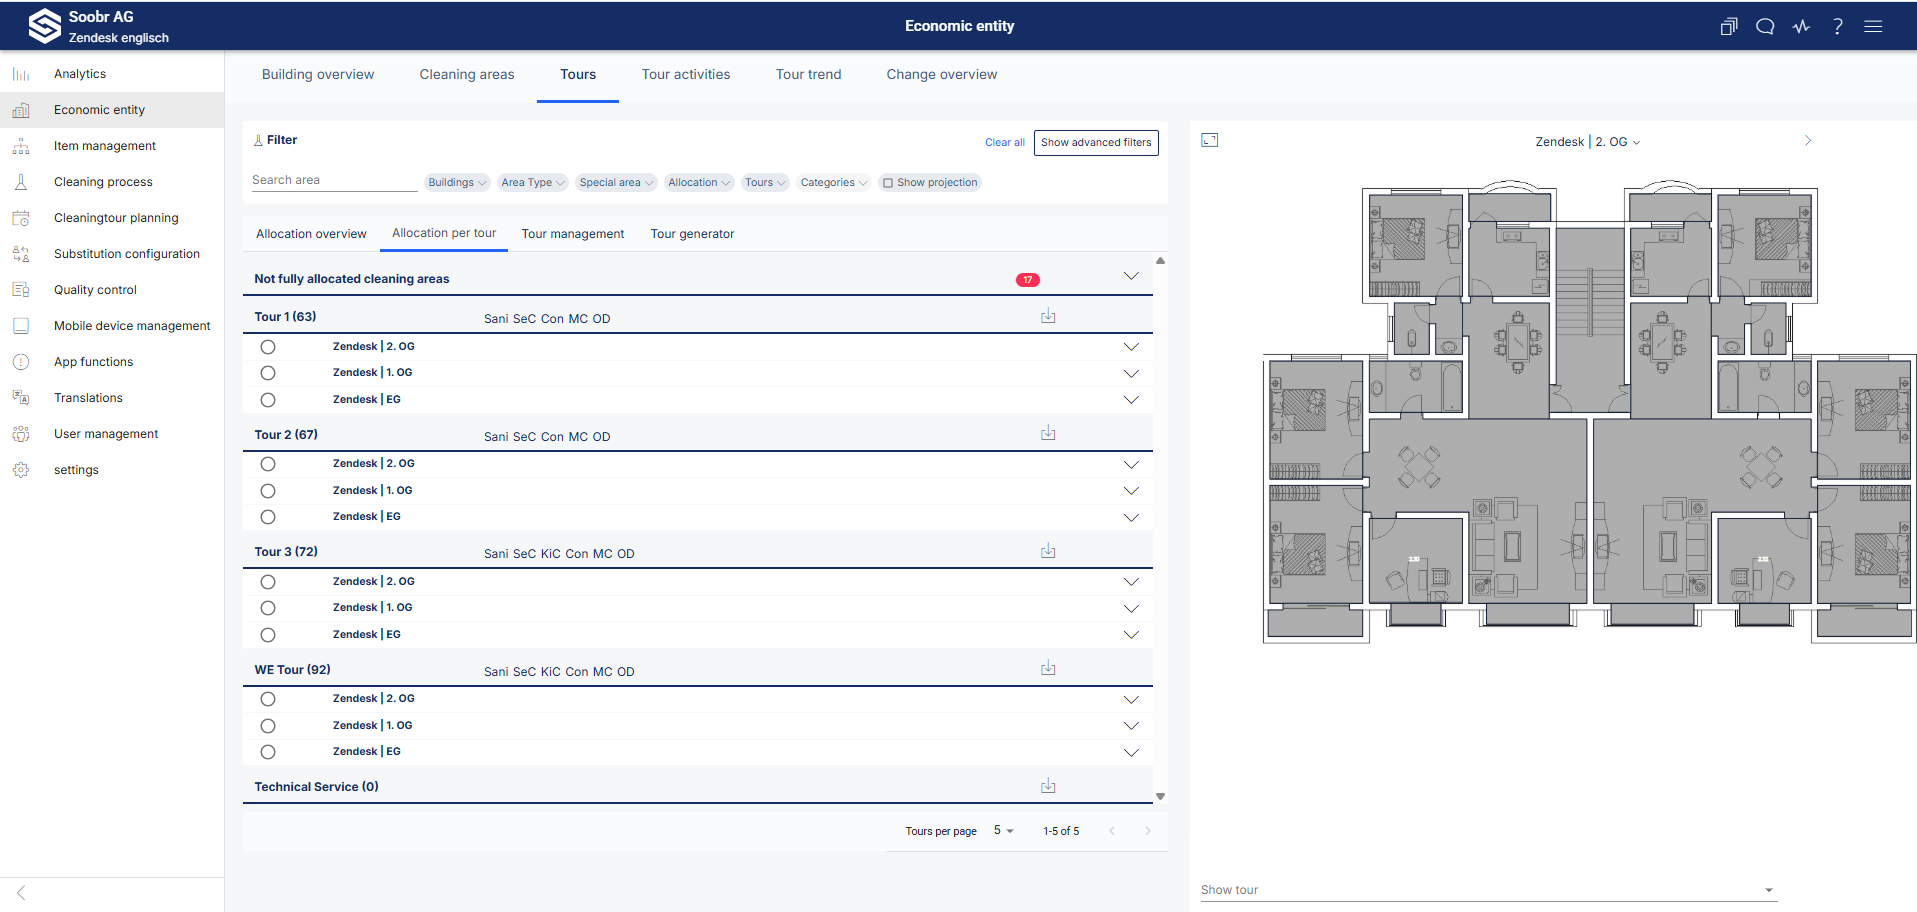Viewport: 1917px width, 912px height.
Task: Click the Clear all link
Action: pyautogui.click(x=1004, y=143)
